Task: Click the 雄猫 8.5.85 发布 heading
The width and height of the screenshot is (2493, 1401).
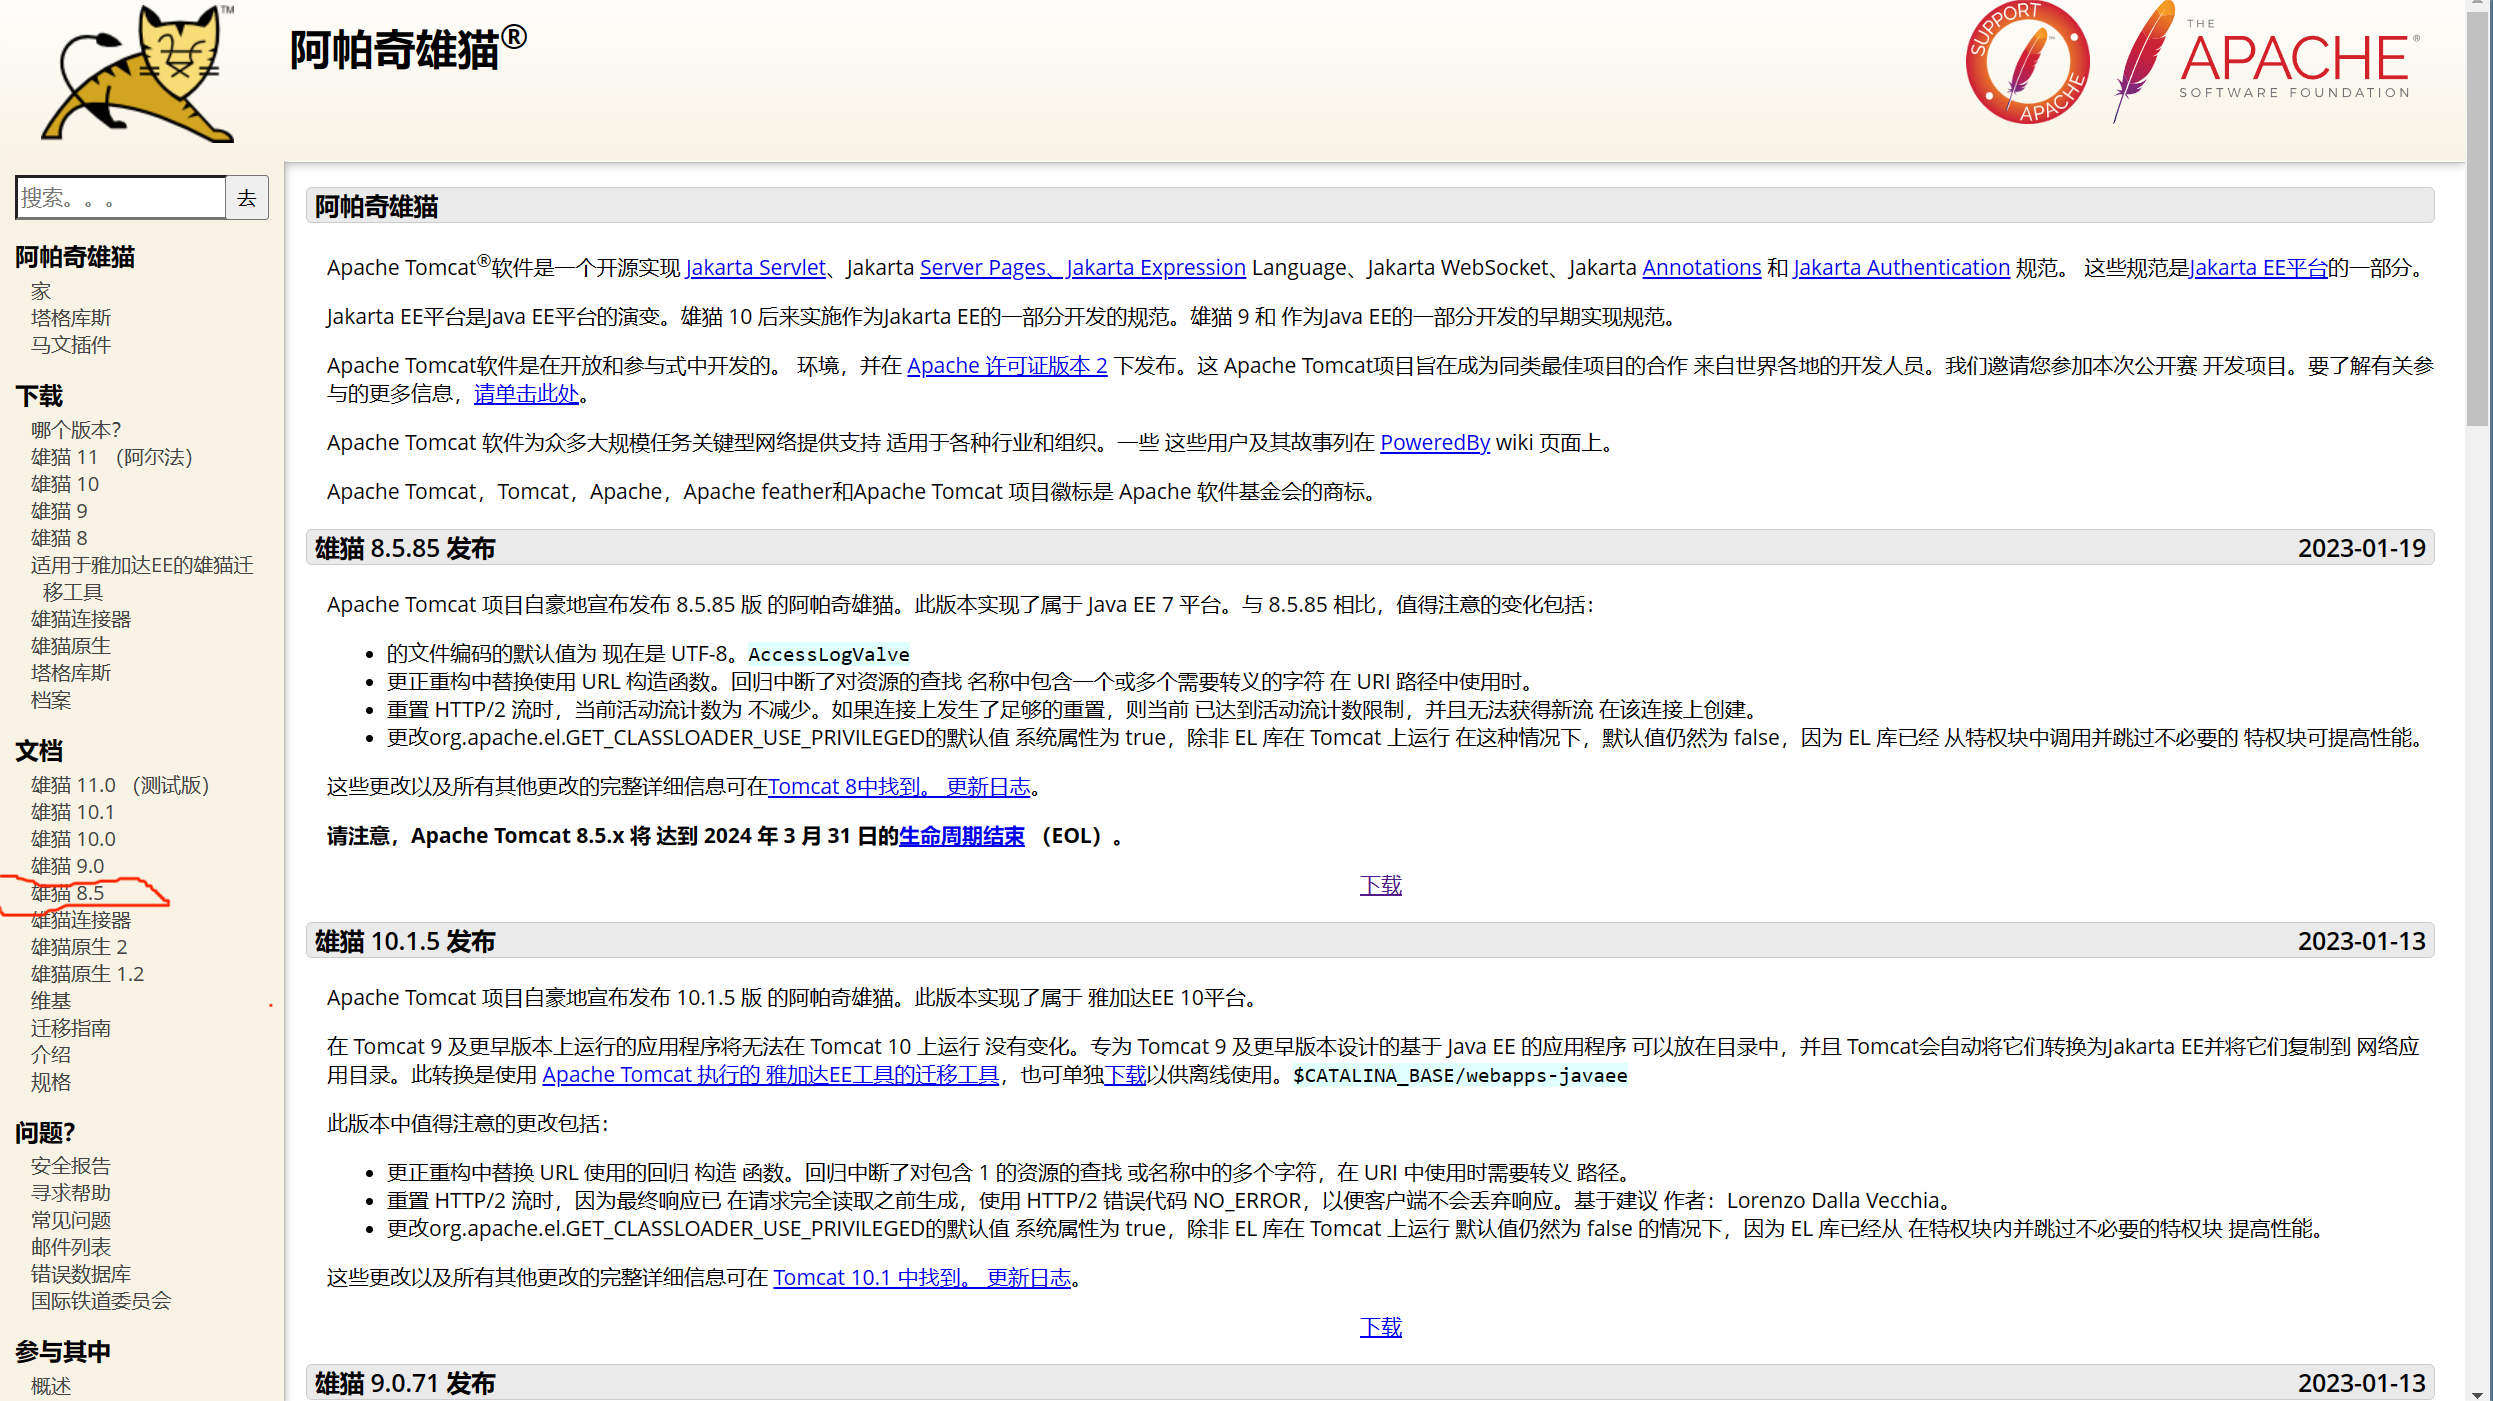Action: [405, 548]
